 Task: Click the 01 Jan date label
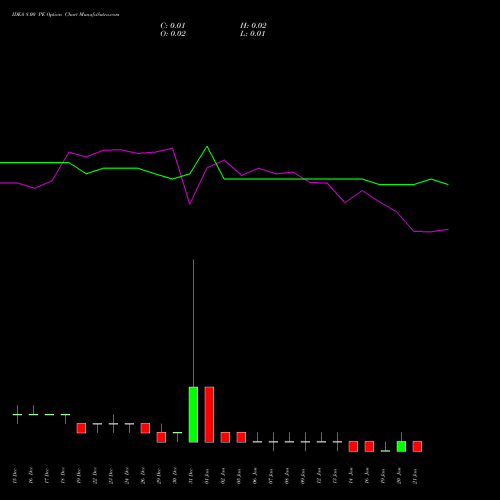(207, 476)
